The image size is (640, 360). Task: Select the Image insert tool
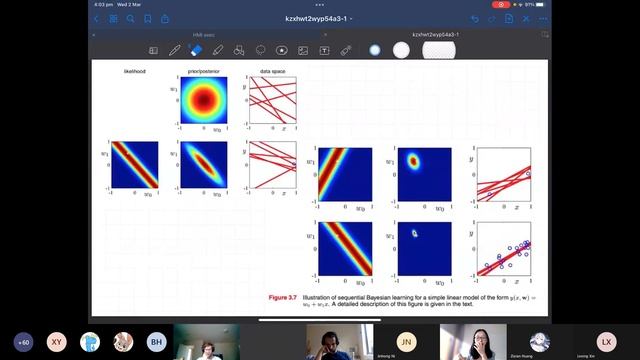(303, 51)
